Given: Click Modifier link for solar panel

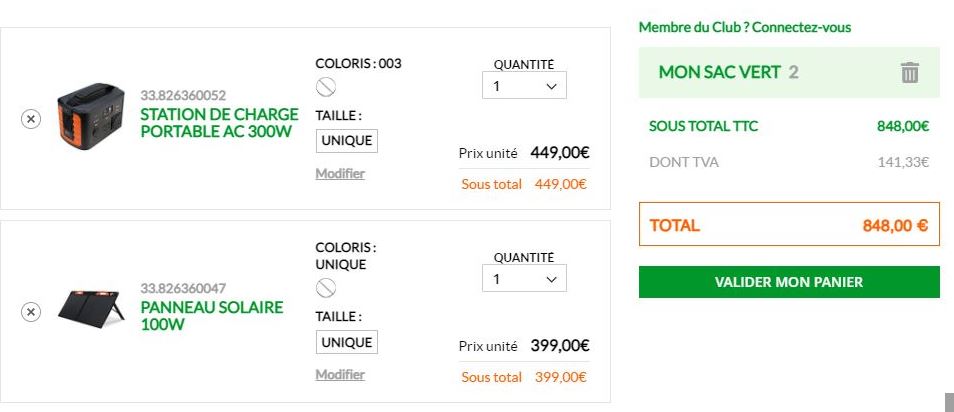Looking at the screenshot, I should 340,374.
